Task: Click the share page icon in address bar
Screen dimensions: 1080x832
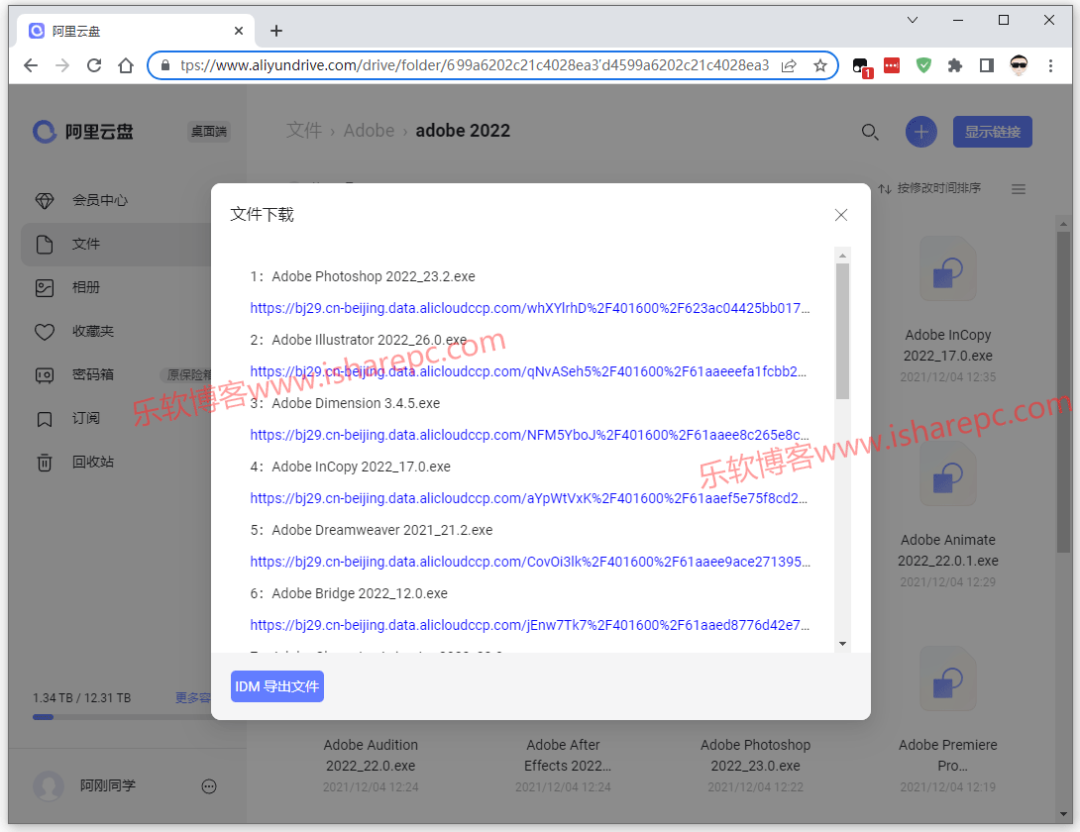Action: 789,65
